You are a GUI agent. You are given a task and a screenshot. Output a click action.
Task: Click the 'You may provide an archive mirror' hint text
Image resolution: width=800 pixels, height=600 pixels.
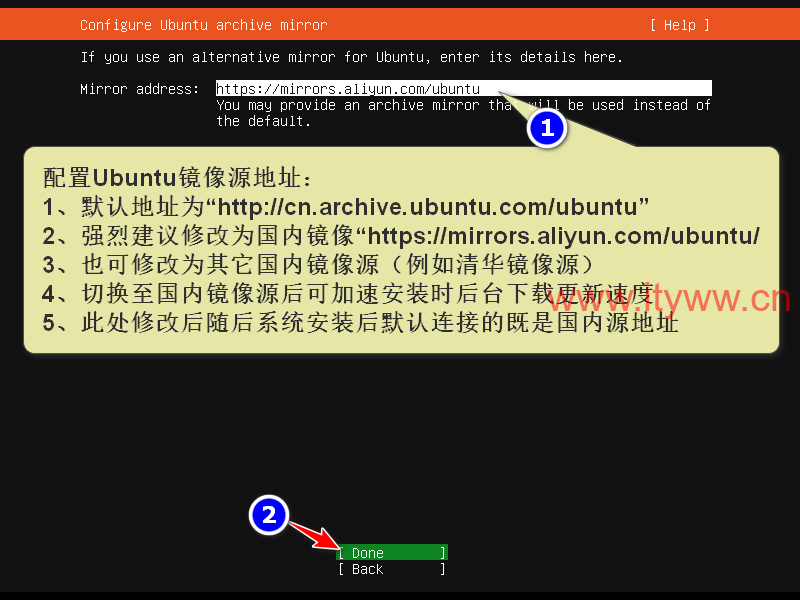[463, 113]
